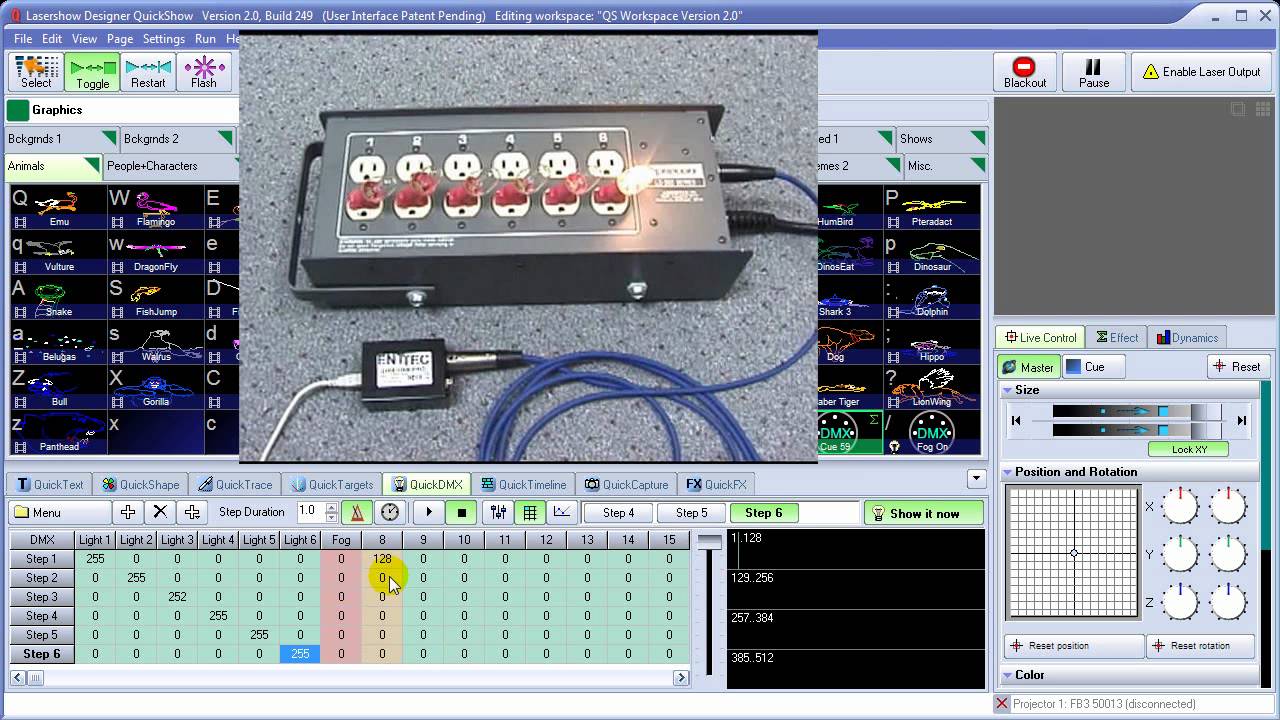Open the Misc. category dropdown
The height and width of the screenshot is (720, 1280).
tap(978, 166)
